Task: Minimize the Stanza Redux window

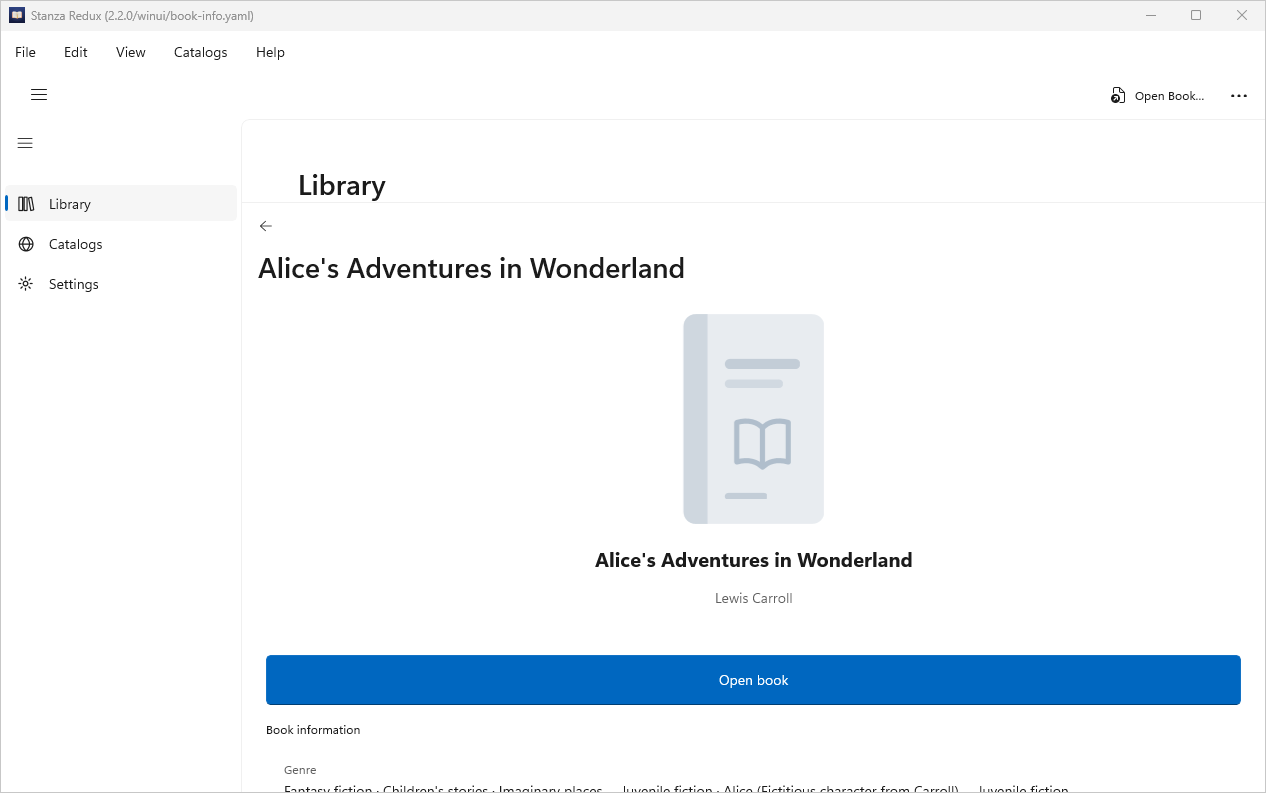Action: pos(1149,15)
